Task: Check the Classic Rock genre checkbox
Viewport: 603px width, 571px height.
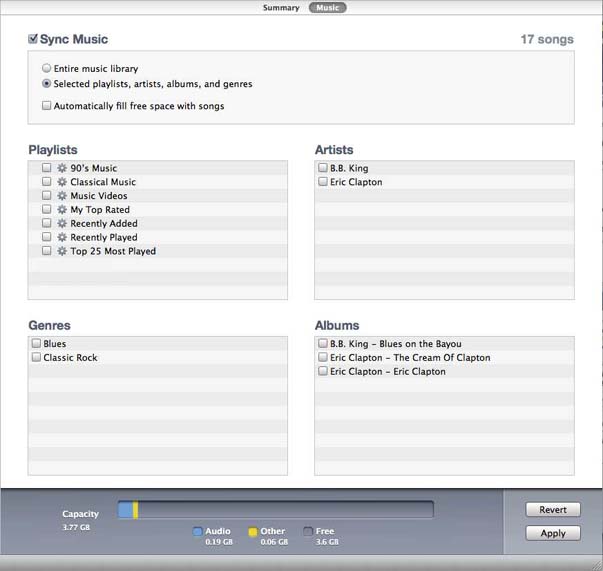Action: [36, 357]
